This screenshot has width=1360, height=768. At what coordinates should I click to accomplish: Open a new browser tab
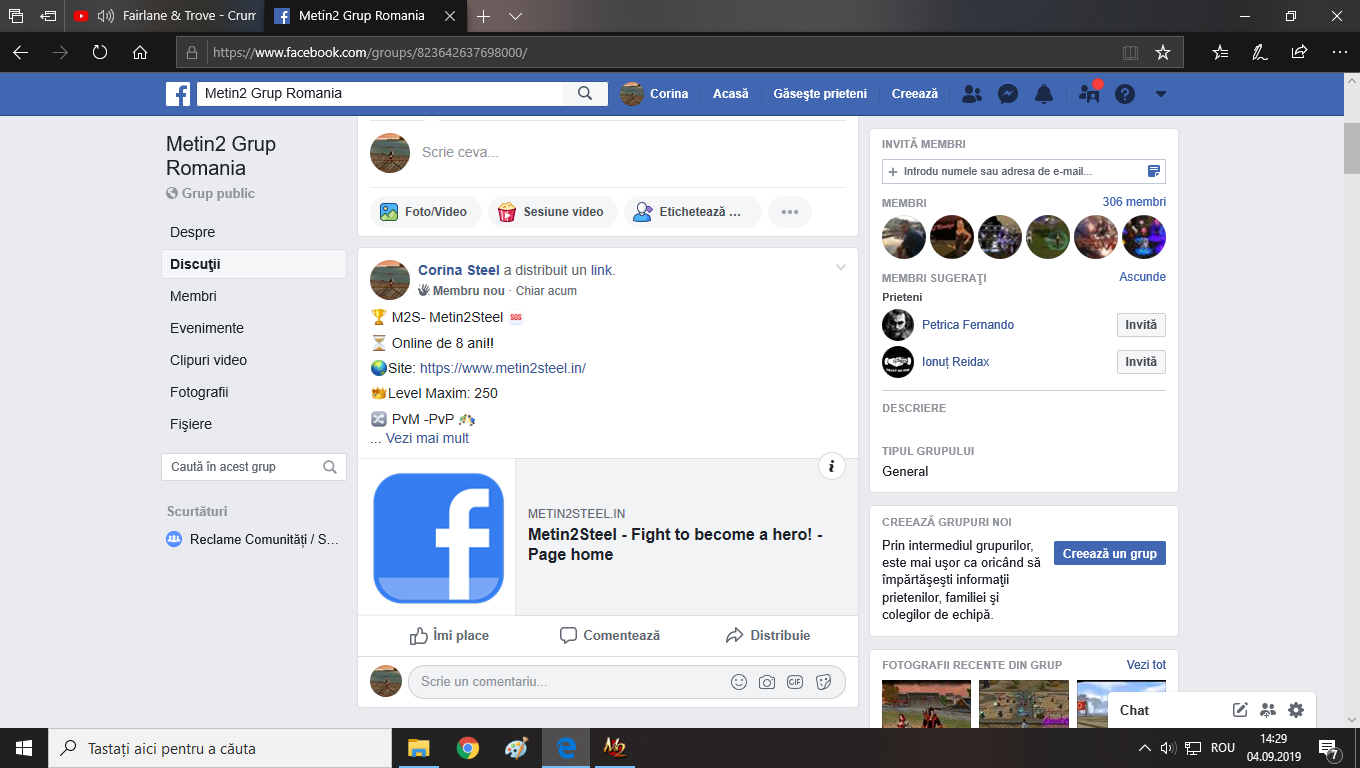click(x=484, y=16)
